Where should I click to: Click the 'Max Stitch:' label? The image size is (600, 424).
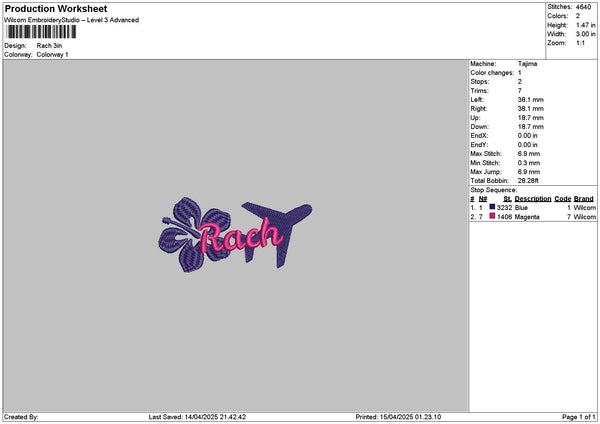tap(486, 154)
